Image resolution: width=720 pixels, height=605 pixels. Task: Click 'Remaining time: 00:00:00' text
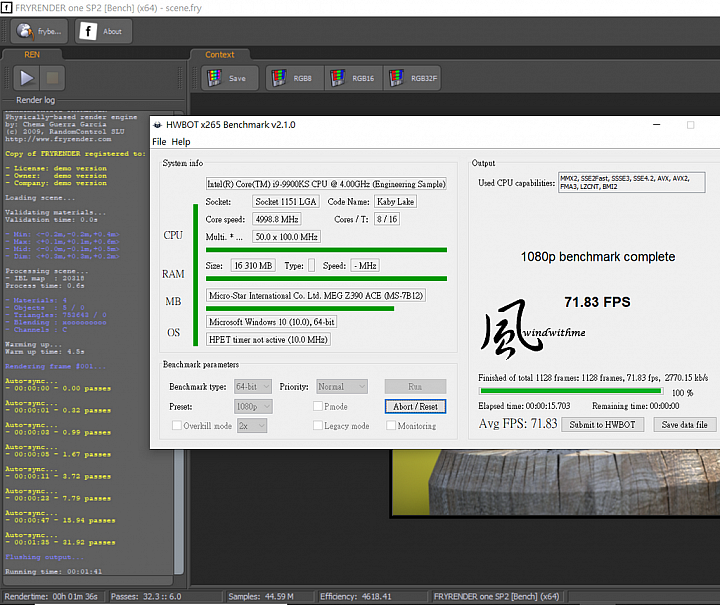636,406
